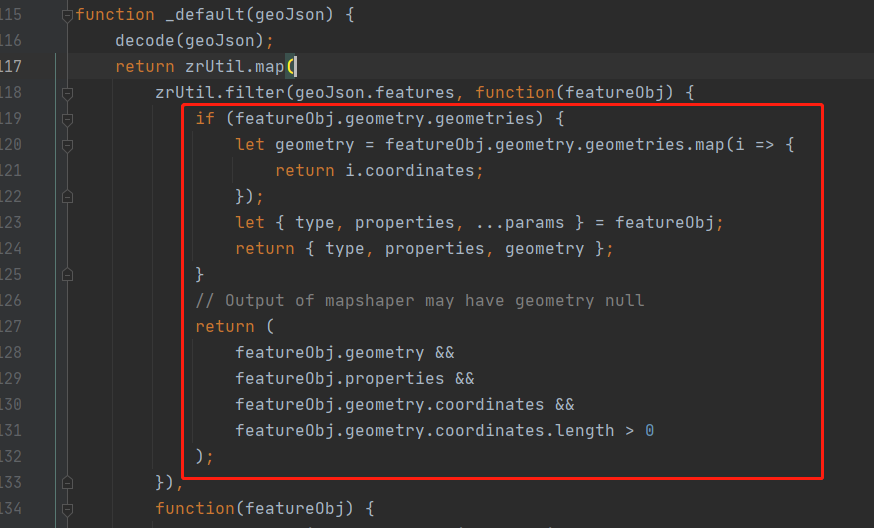Screen dimensions: 874x528
Task: Click the 'return (' keyword on line 127
Action: click(235, 327)
